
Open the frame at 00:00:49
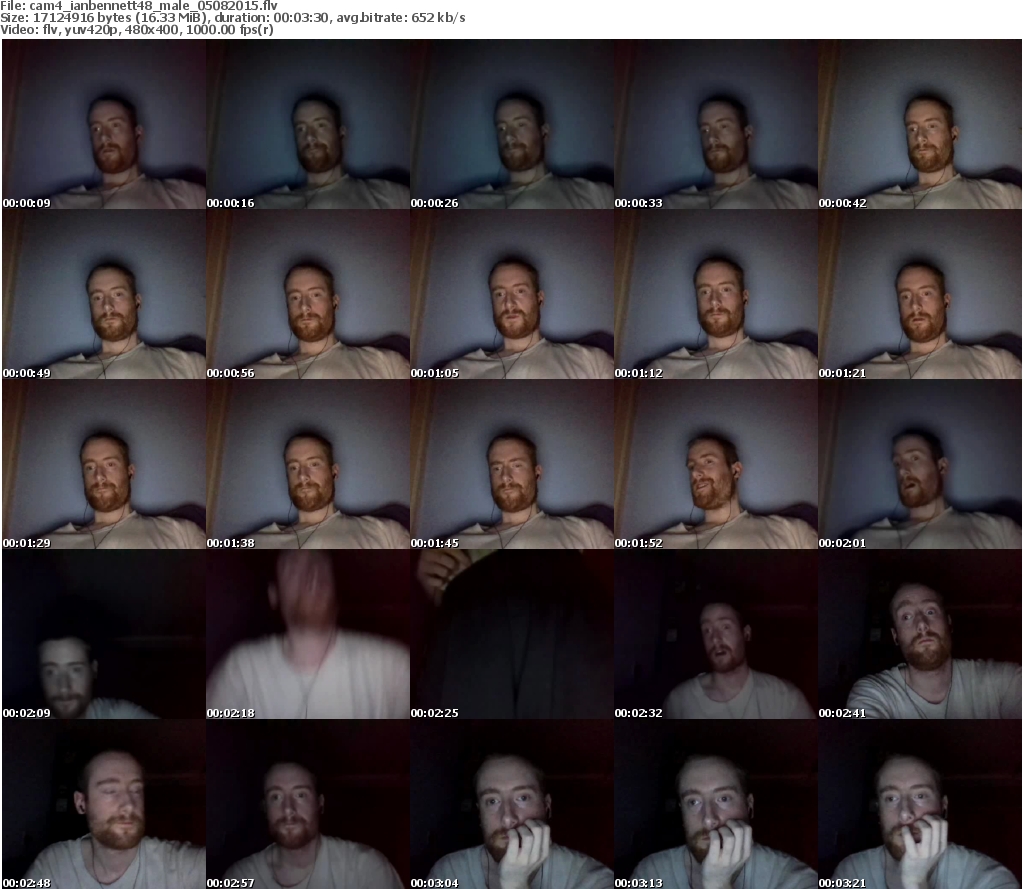(104, 294)
